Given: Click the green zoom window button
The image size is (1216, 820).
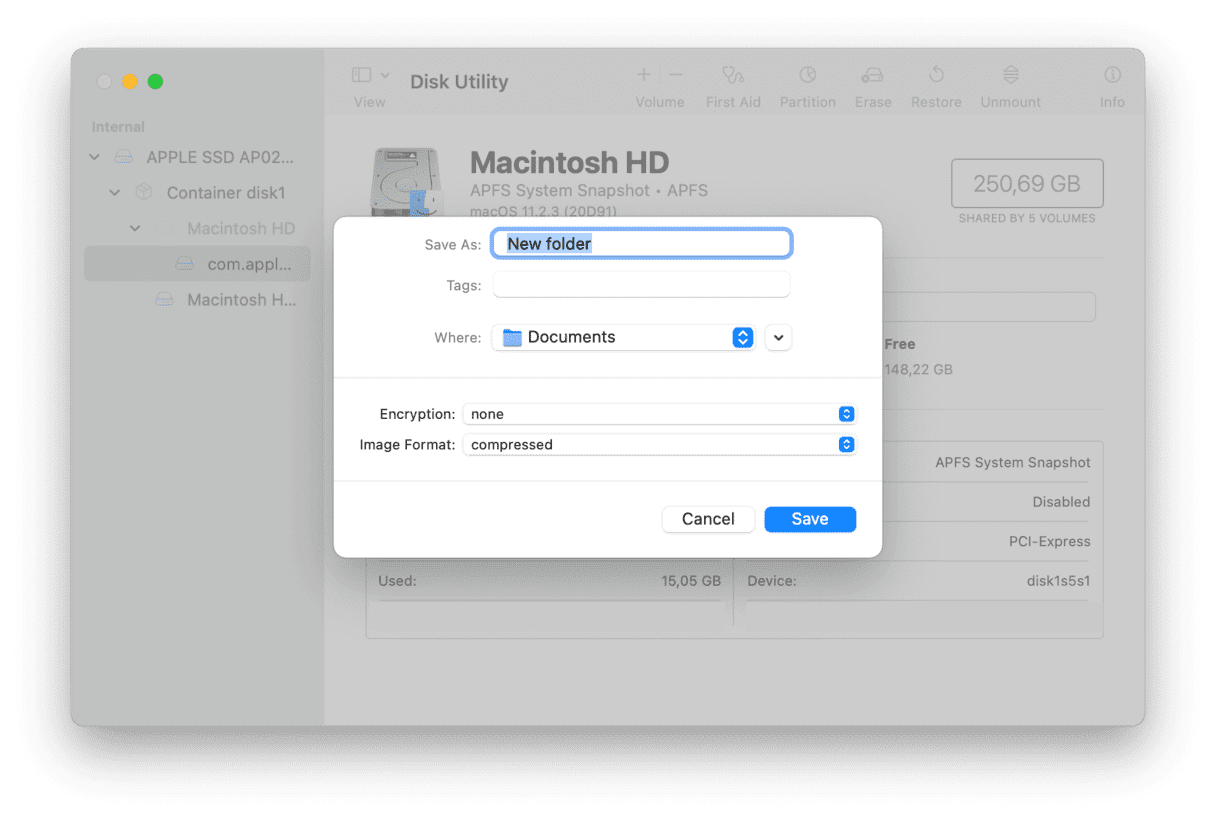Looking at the screenshot, I should click(155, 82).
